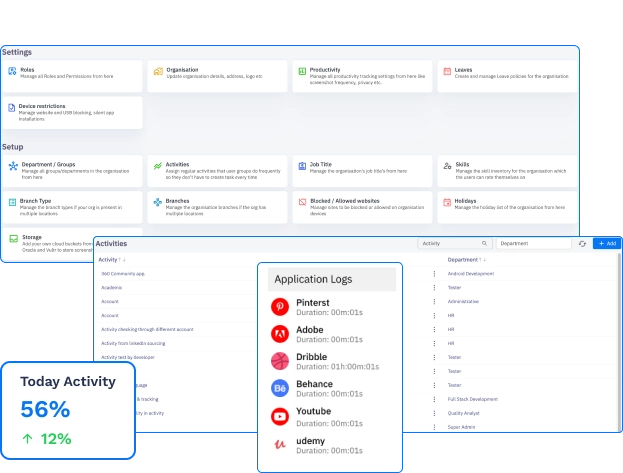Sort by the Department column header
Screen dimensions: 623x473
[464, 259]
